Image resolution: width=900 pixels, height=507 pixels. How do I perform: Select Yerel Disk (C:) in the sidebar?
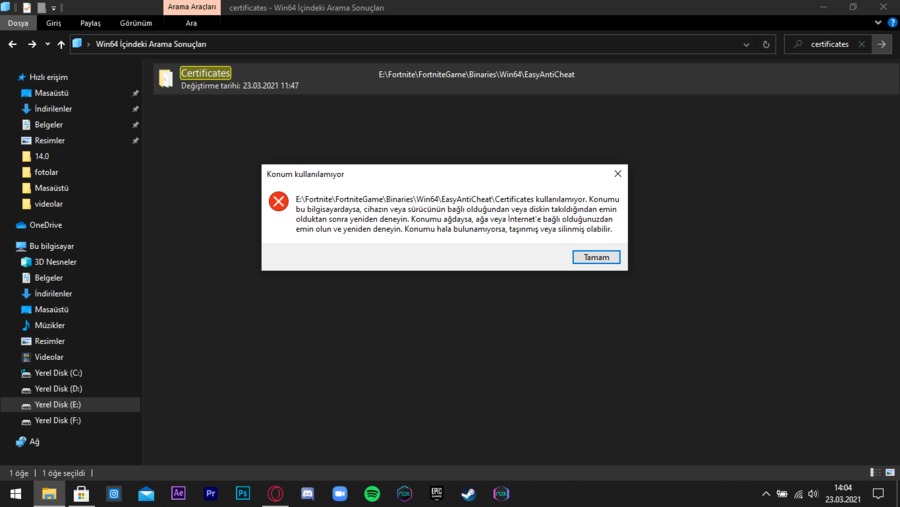click(58, 373)
